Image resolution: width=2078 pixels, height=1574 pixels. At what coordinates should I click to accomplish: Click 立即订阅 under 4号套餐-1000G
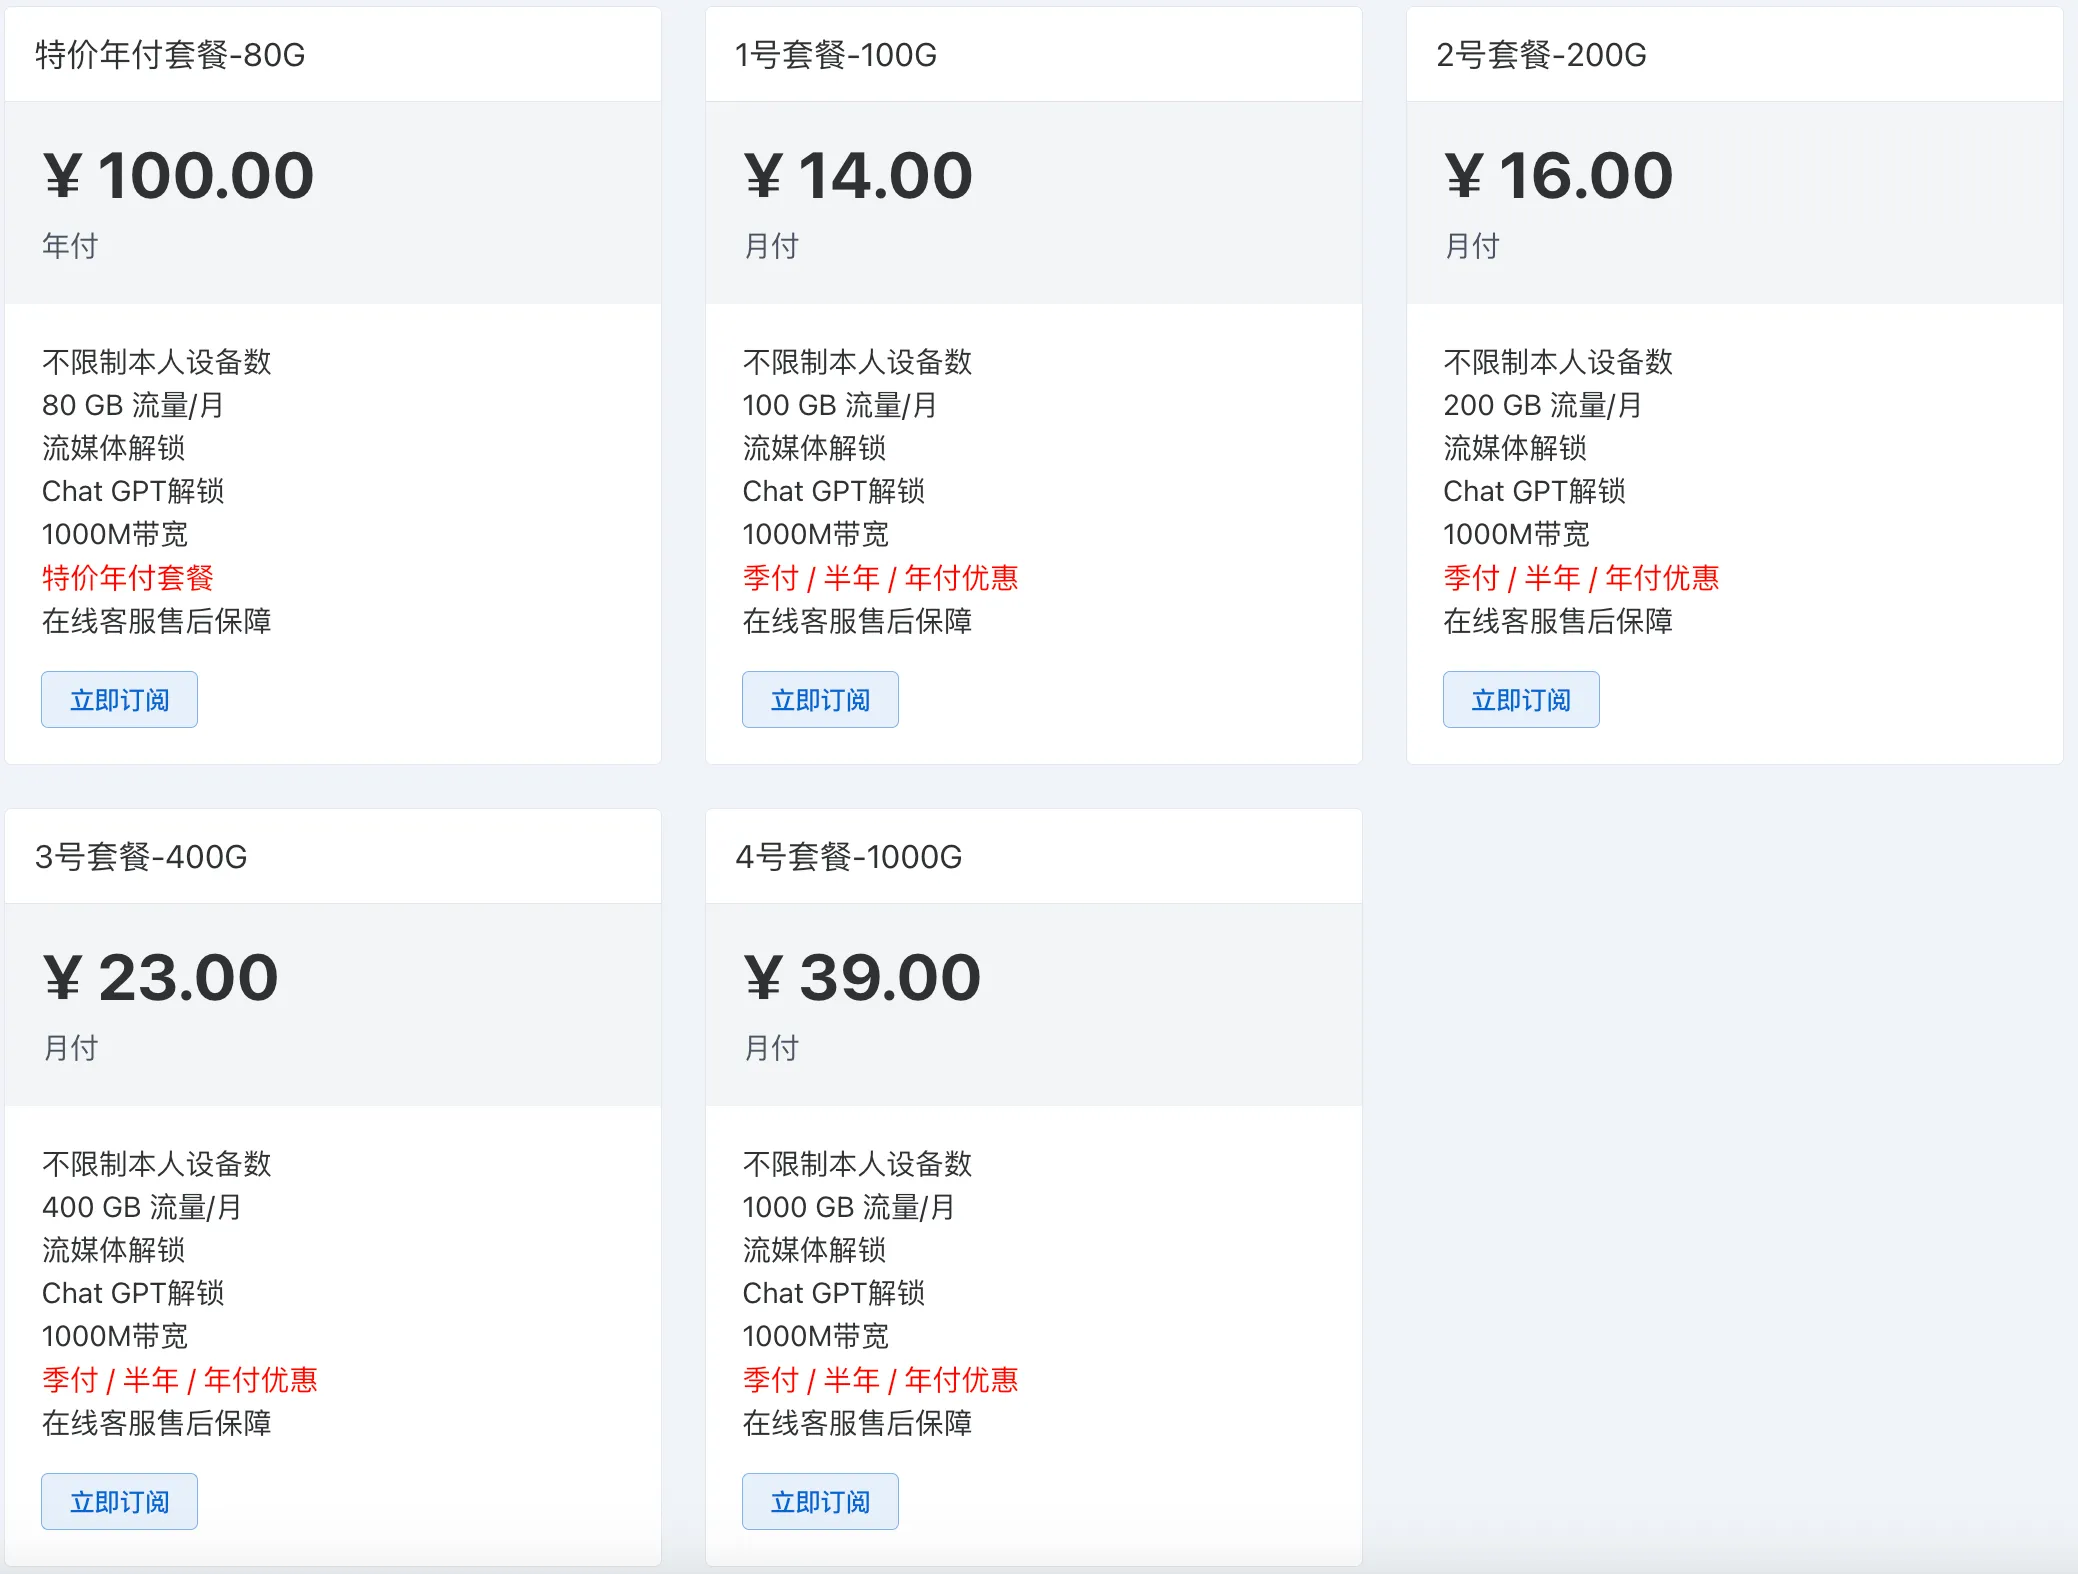[820, 1501]
